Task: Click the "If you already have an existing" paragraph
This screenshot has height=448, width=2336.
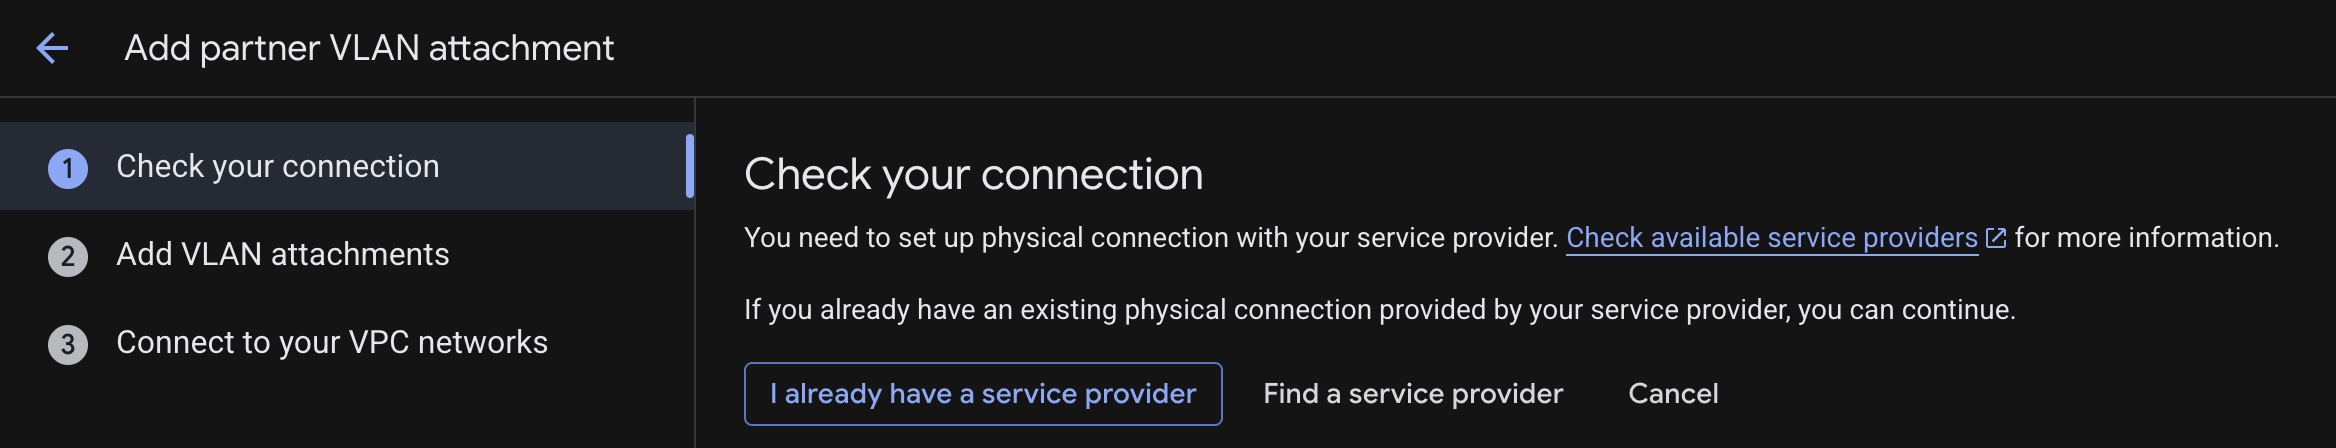Action: [x=1379, y=310]
